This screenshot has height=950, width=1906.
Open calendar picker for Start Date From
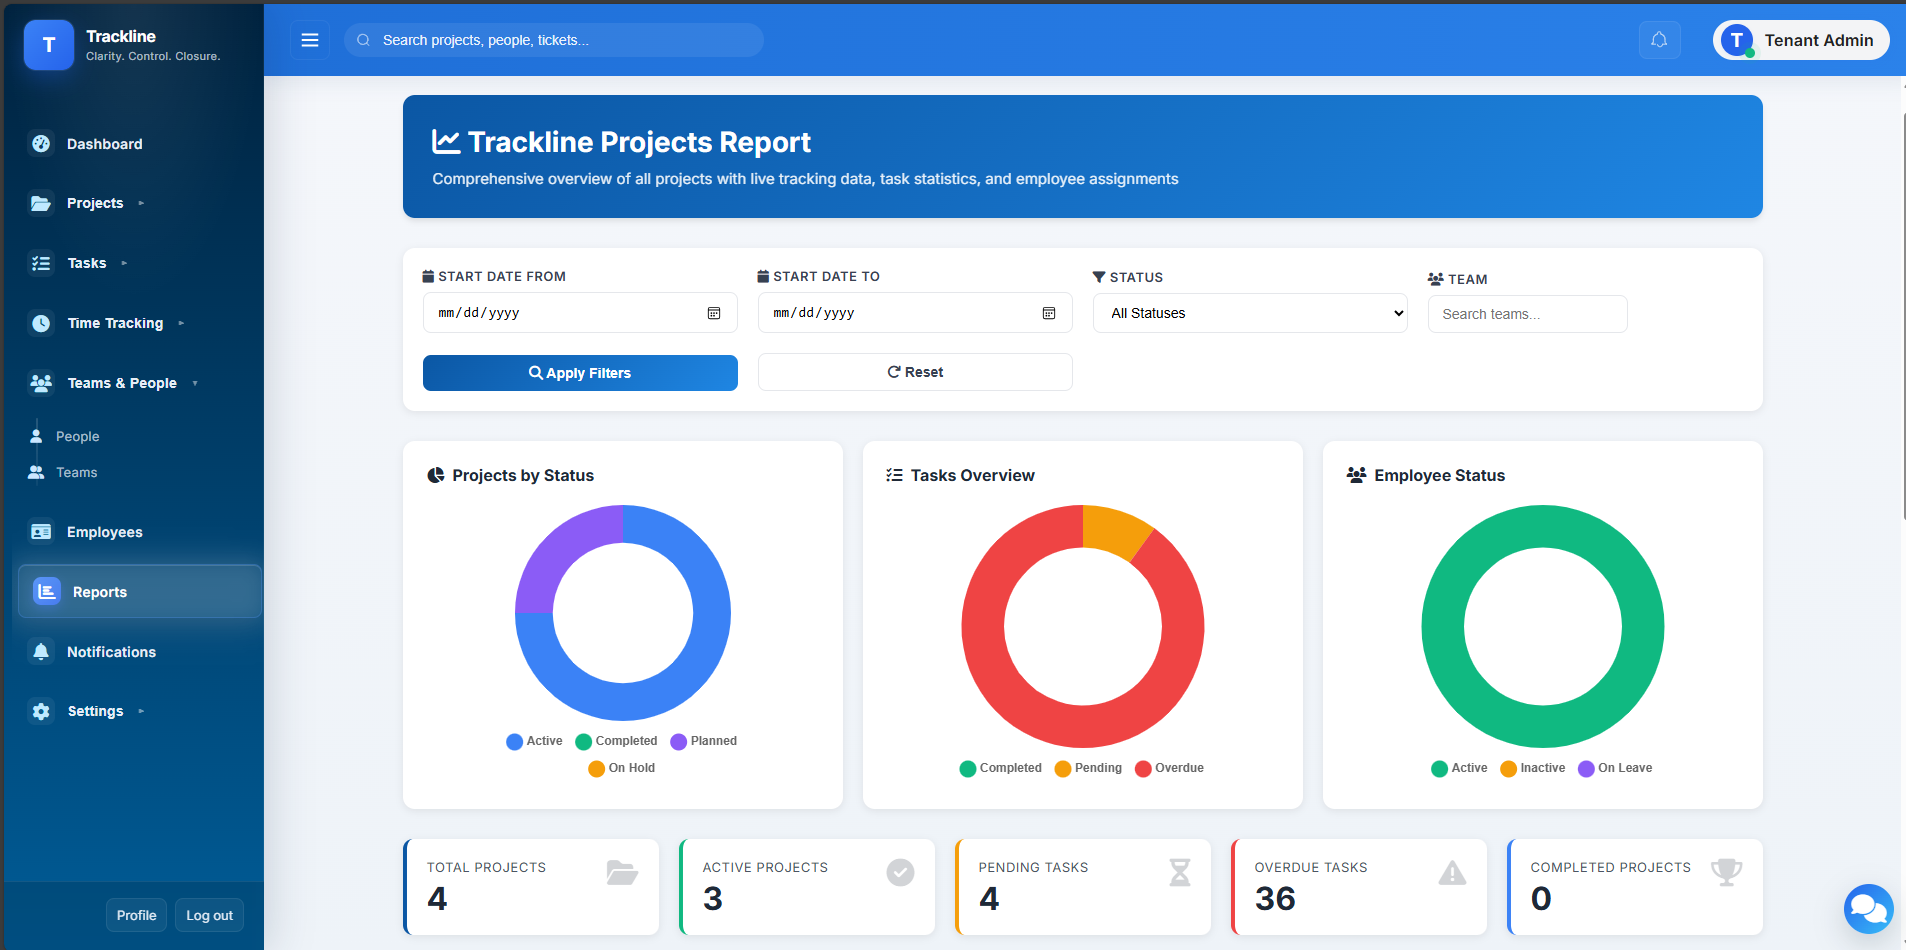pos(714,313)
